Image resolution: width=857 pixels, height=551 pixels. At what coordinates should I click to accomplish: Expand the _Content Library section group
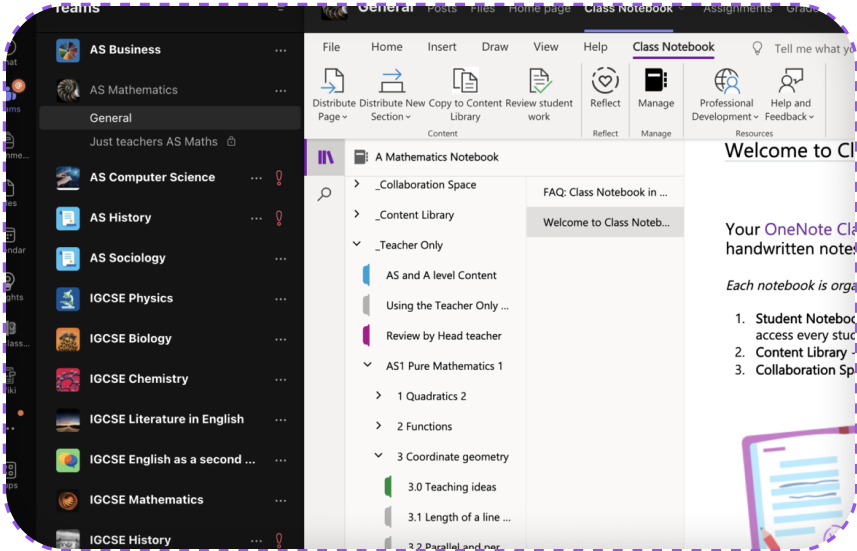tap(357, 214)
